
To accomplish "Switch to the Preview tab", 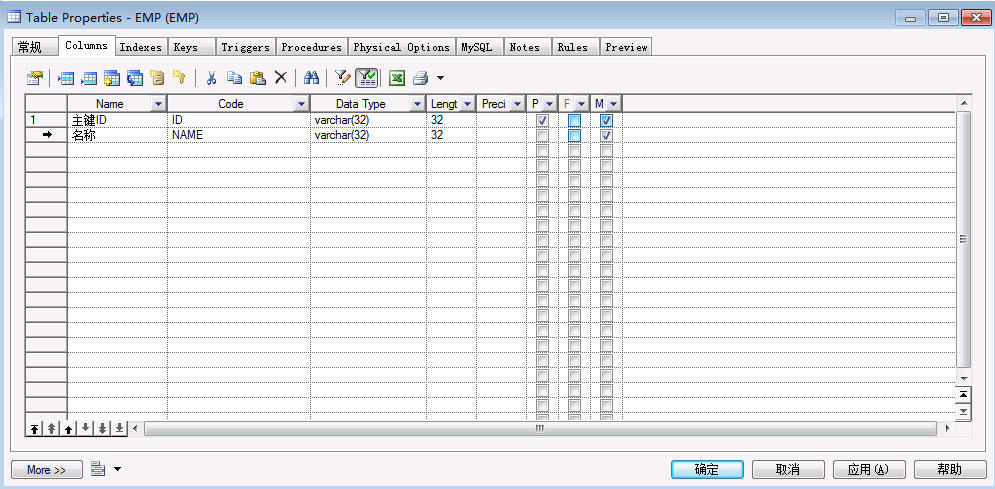I will point(626,47).
